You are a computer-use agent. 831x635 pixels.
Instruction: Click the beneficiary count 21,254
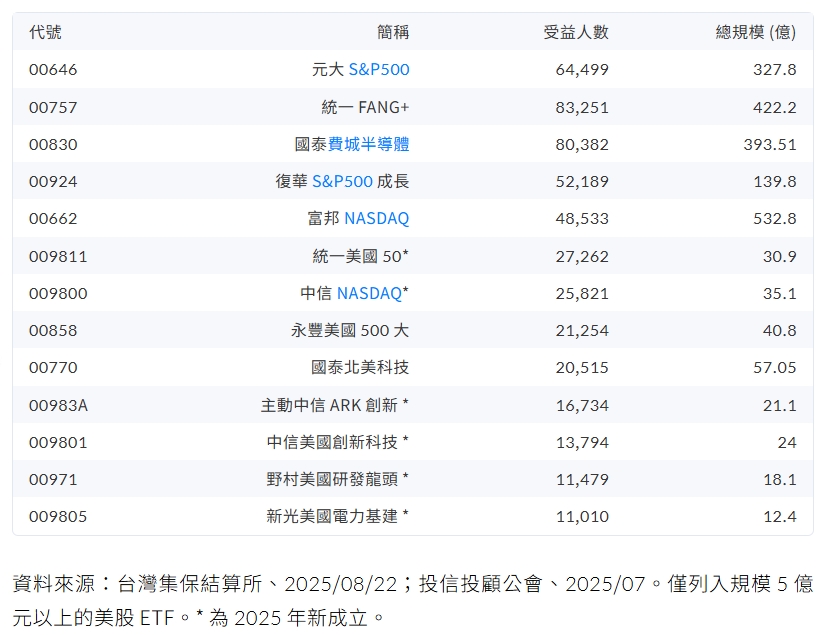pos(582,330)
